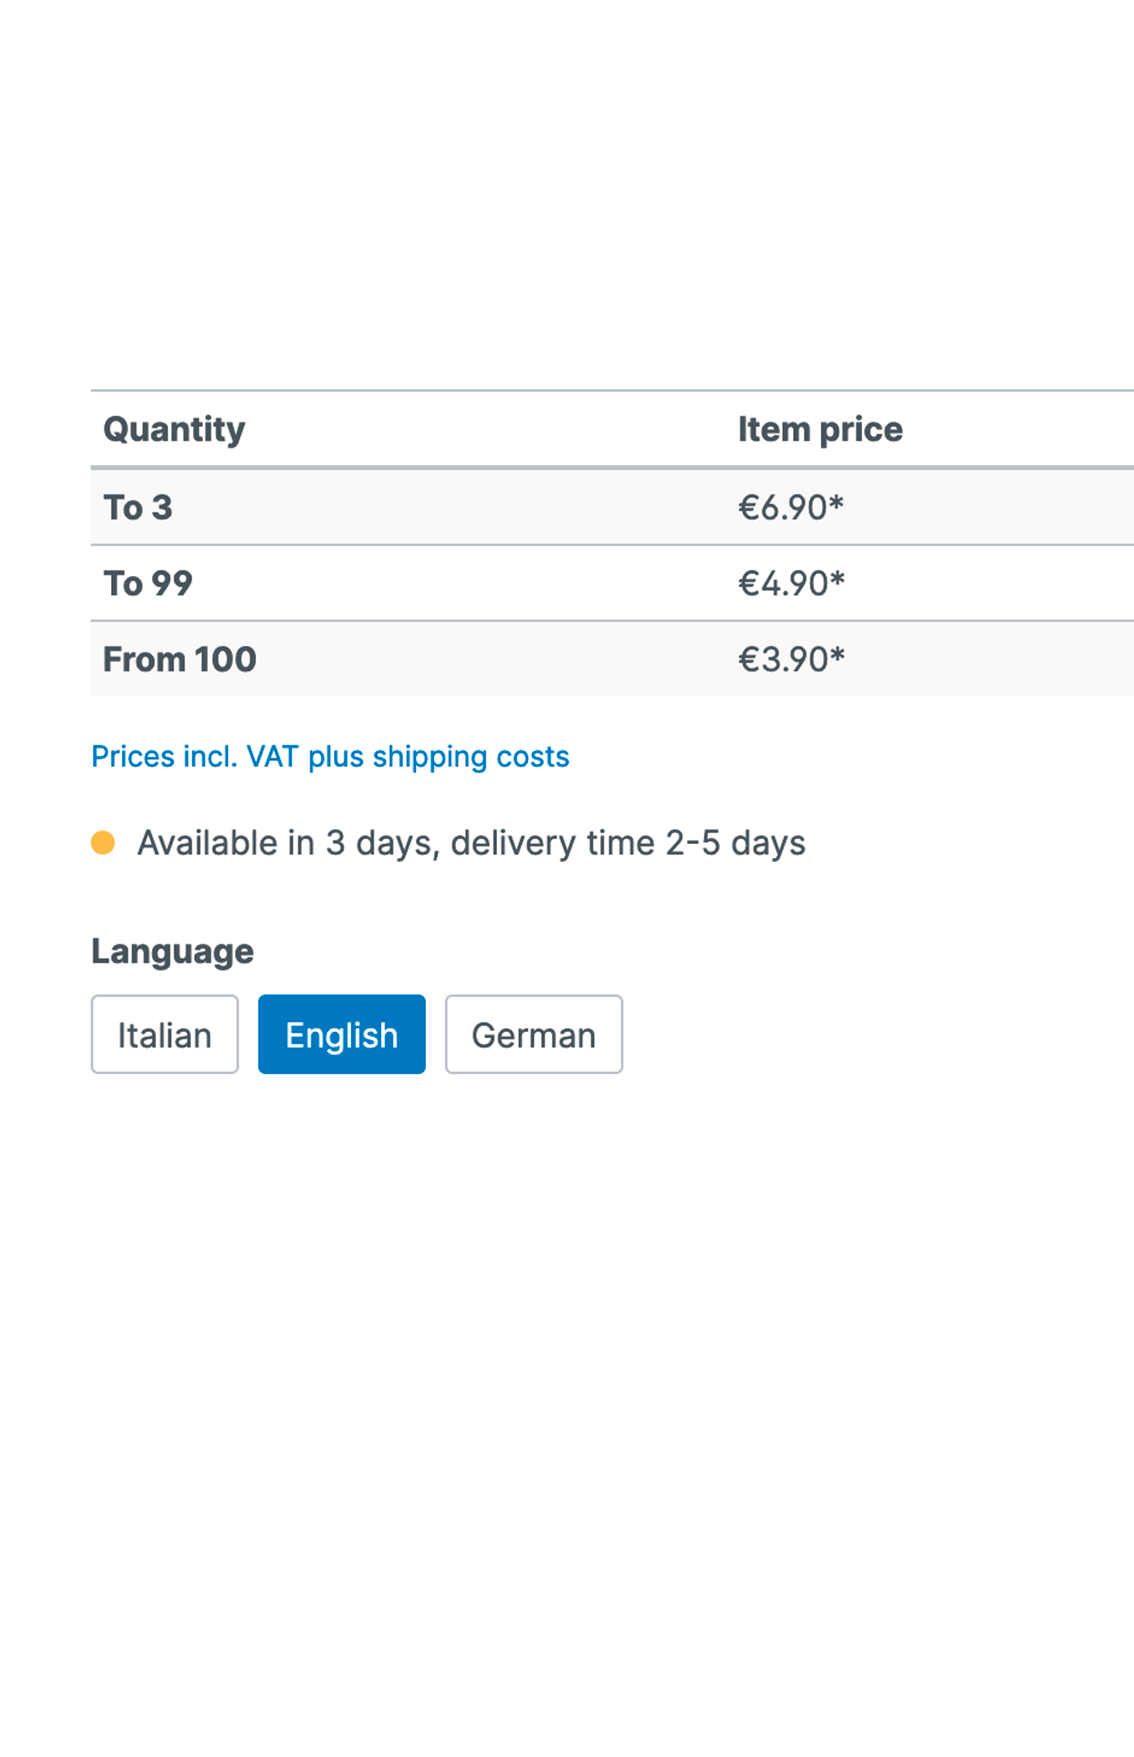1134x1757 pixels.
Task: Click the €4.90 item price
Action: (x=783, y=583)
